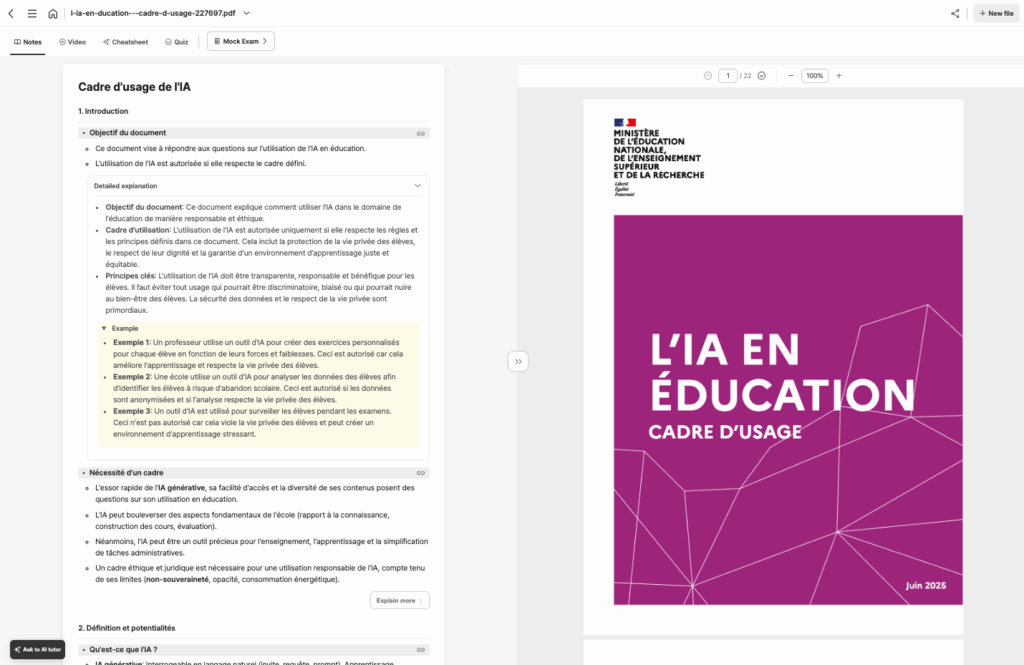This screenshot has width=1024, height=665.
Task: Click the Explain more button
Action: (x=399, y=601)
